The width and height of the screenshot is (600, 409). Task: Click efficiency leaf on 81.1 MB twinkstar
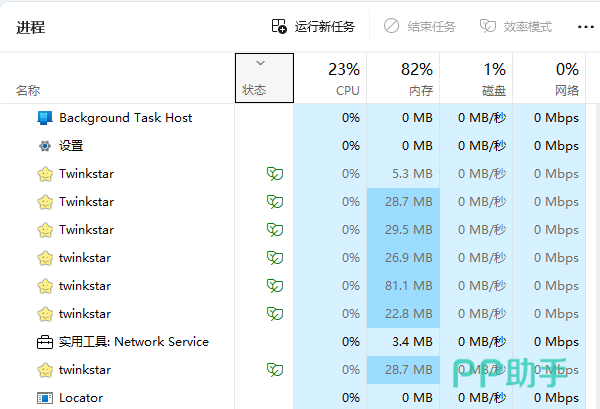pos(275,286)
